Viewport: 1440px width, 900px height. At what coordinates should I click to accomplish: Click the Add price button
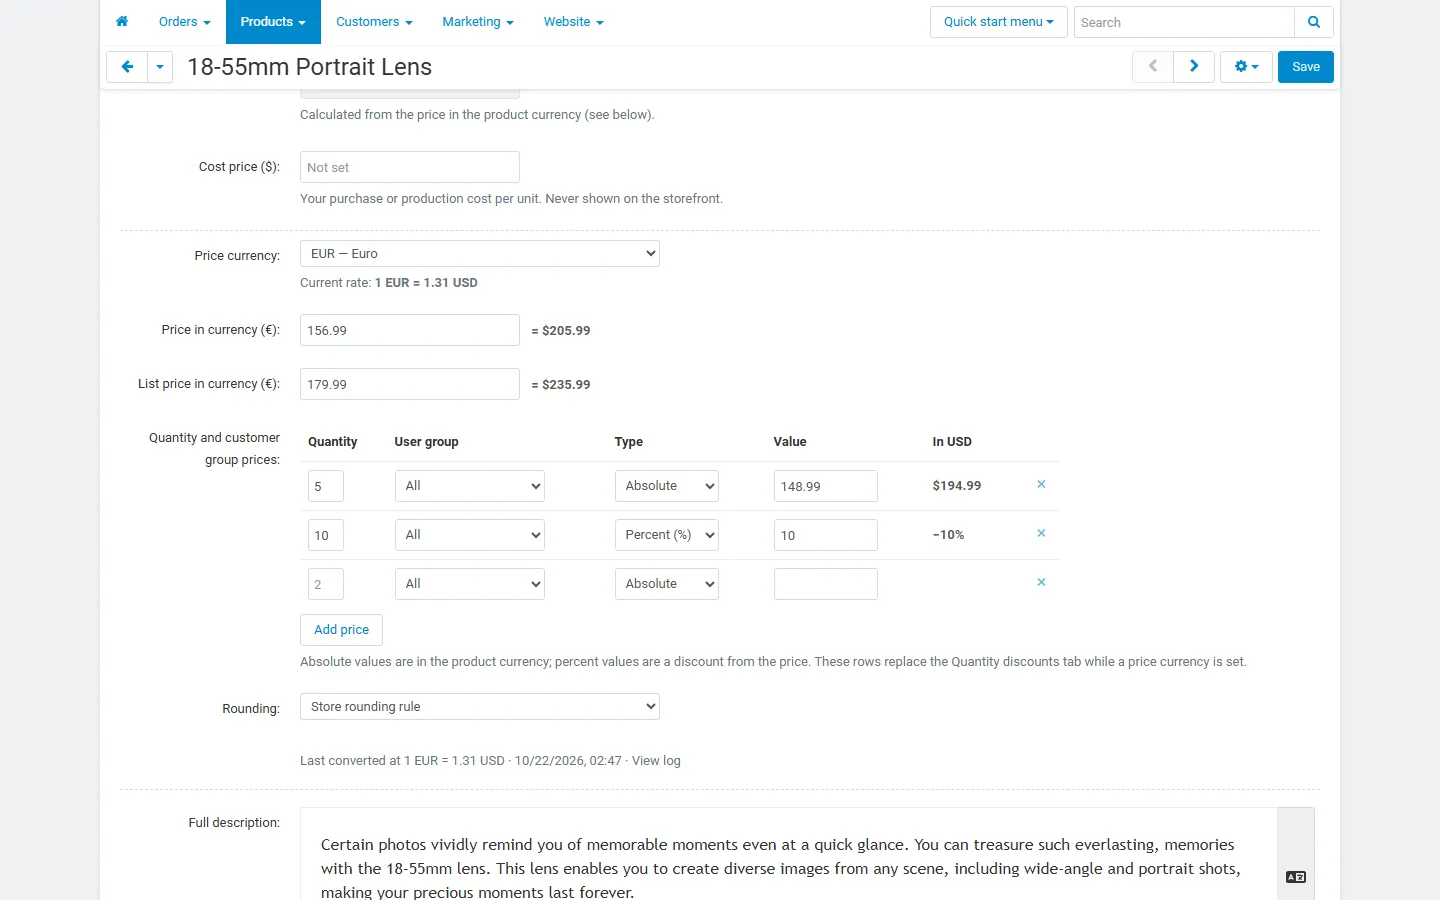pos(341,630)
